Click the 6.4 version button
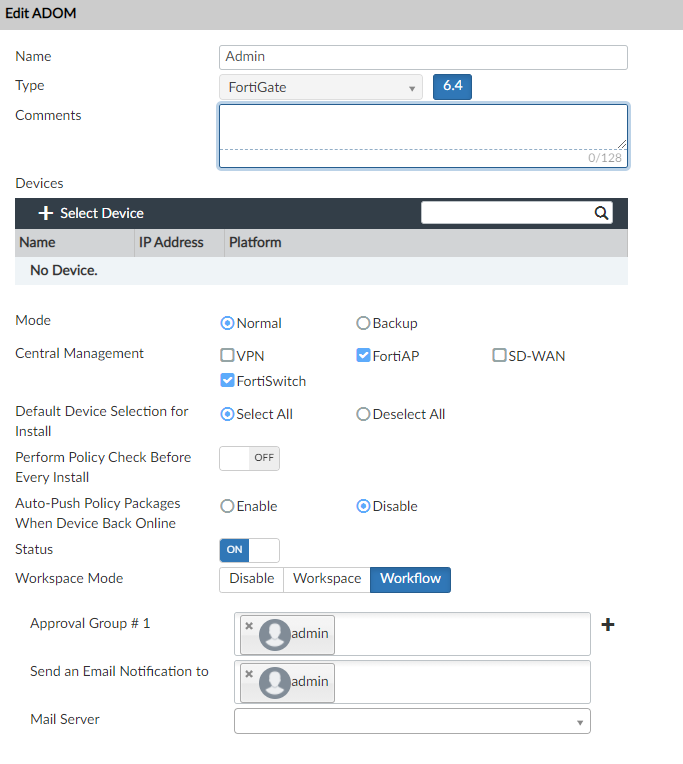683x764 pixels. tap(452, 87)
